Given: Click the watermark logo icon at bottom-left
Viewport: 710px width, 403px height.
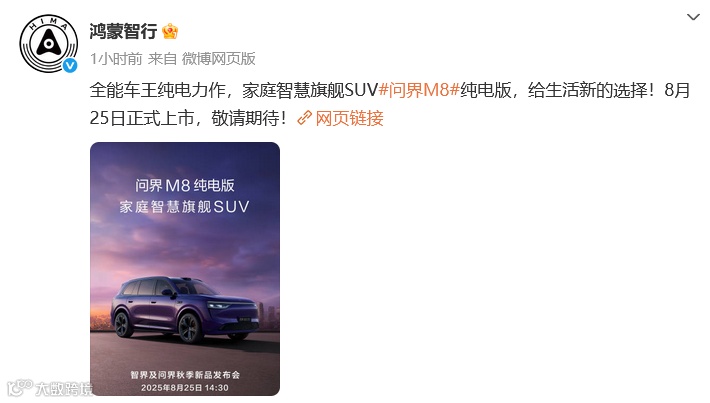Looking at the screenshot, I should (x=19, y=387).
